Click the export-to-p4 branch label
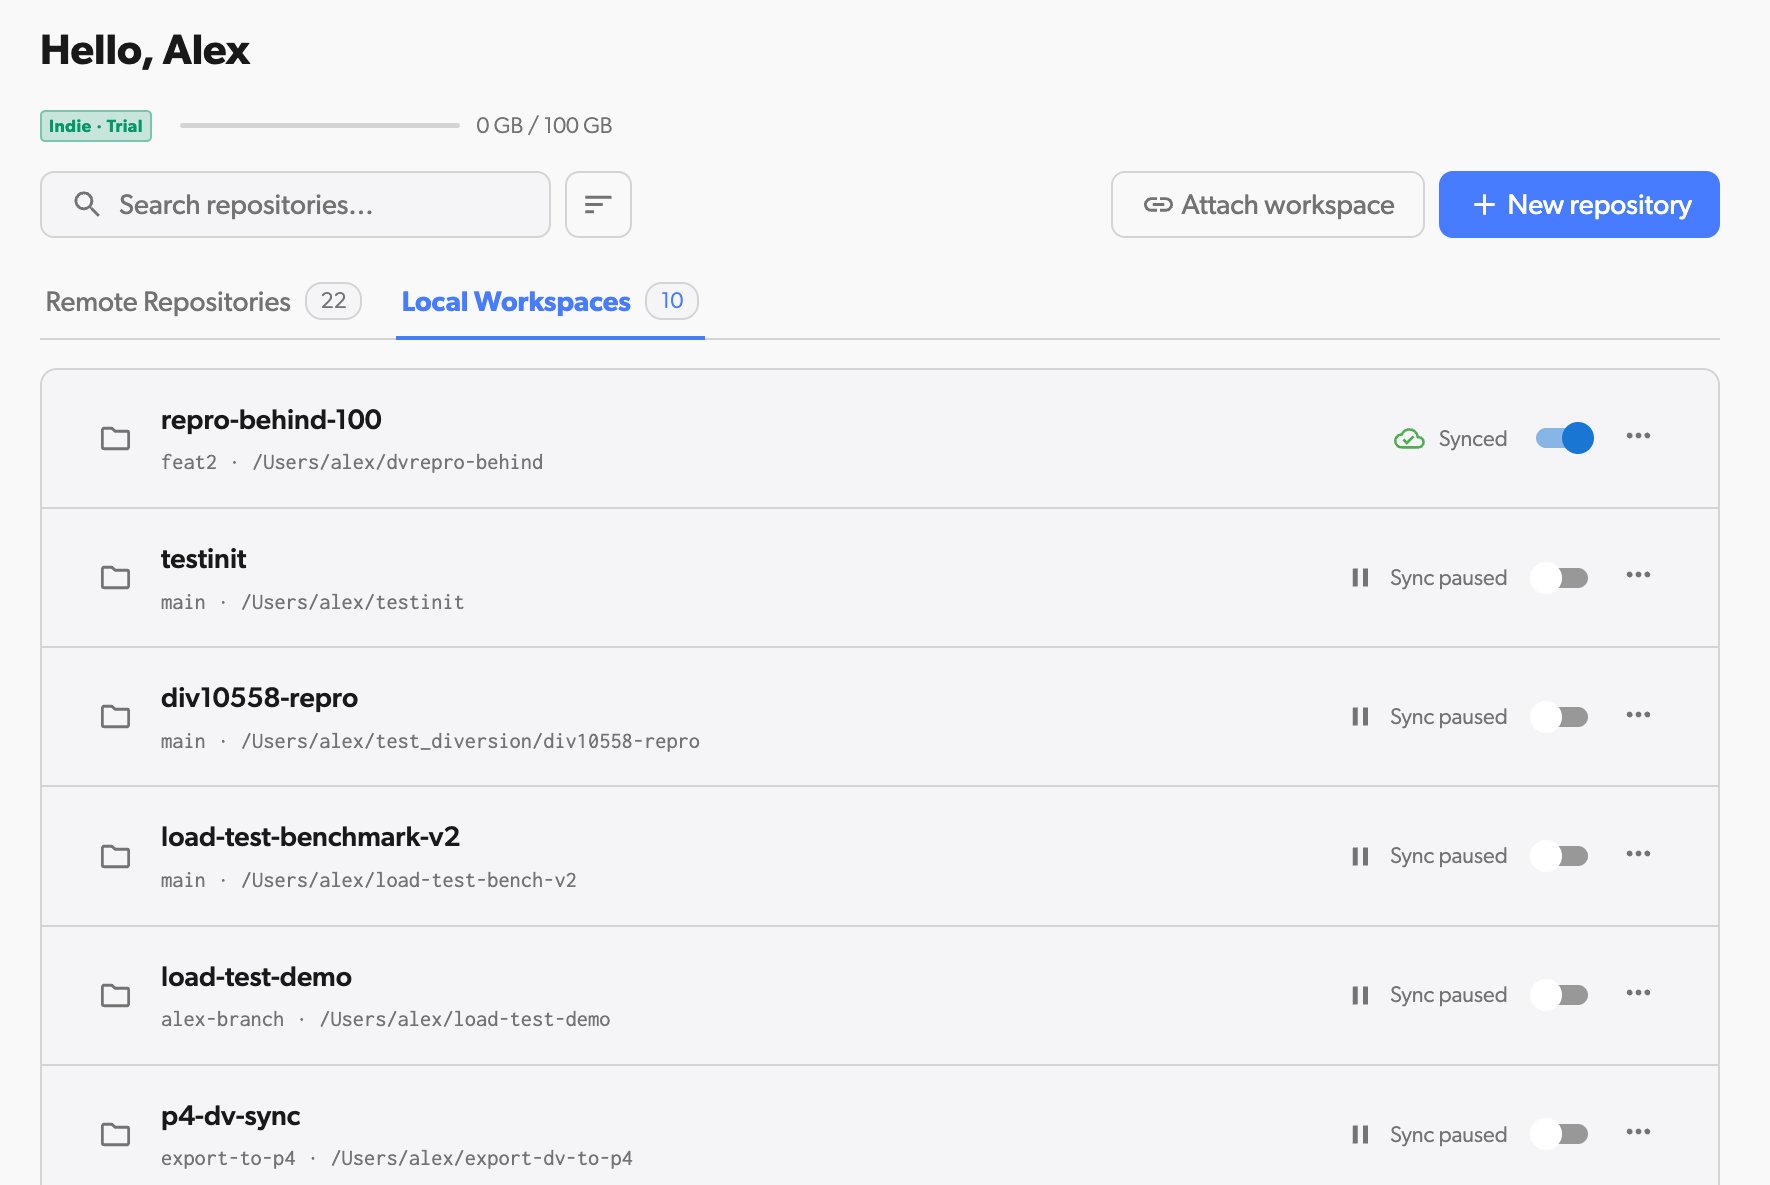Screen dimensions: 1770x1185 [x=228, y=1158]
